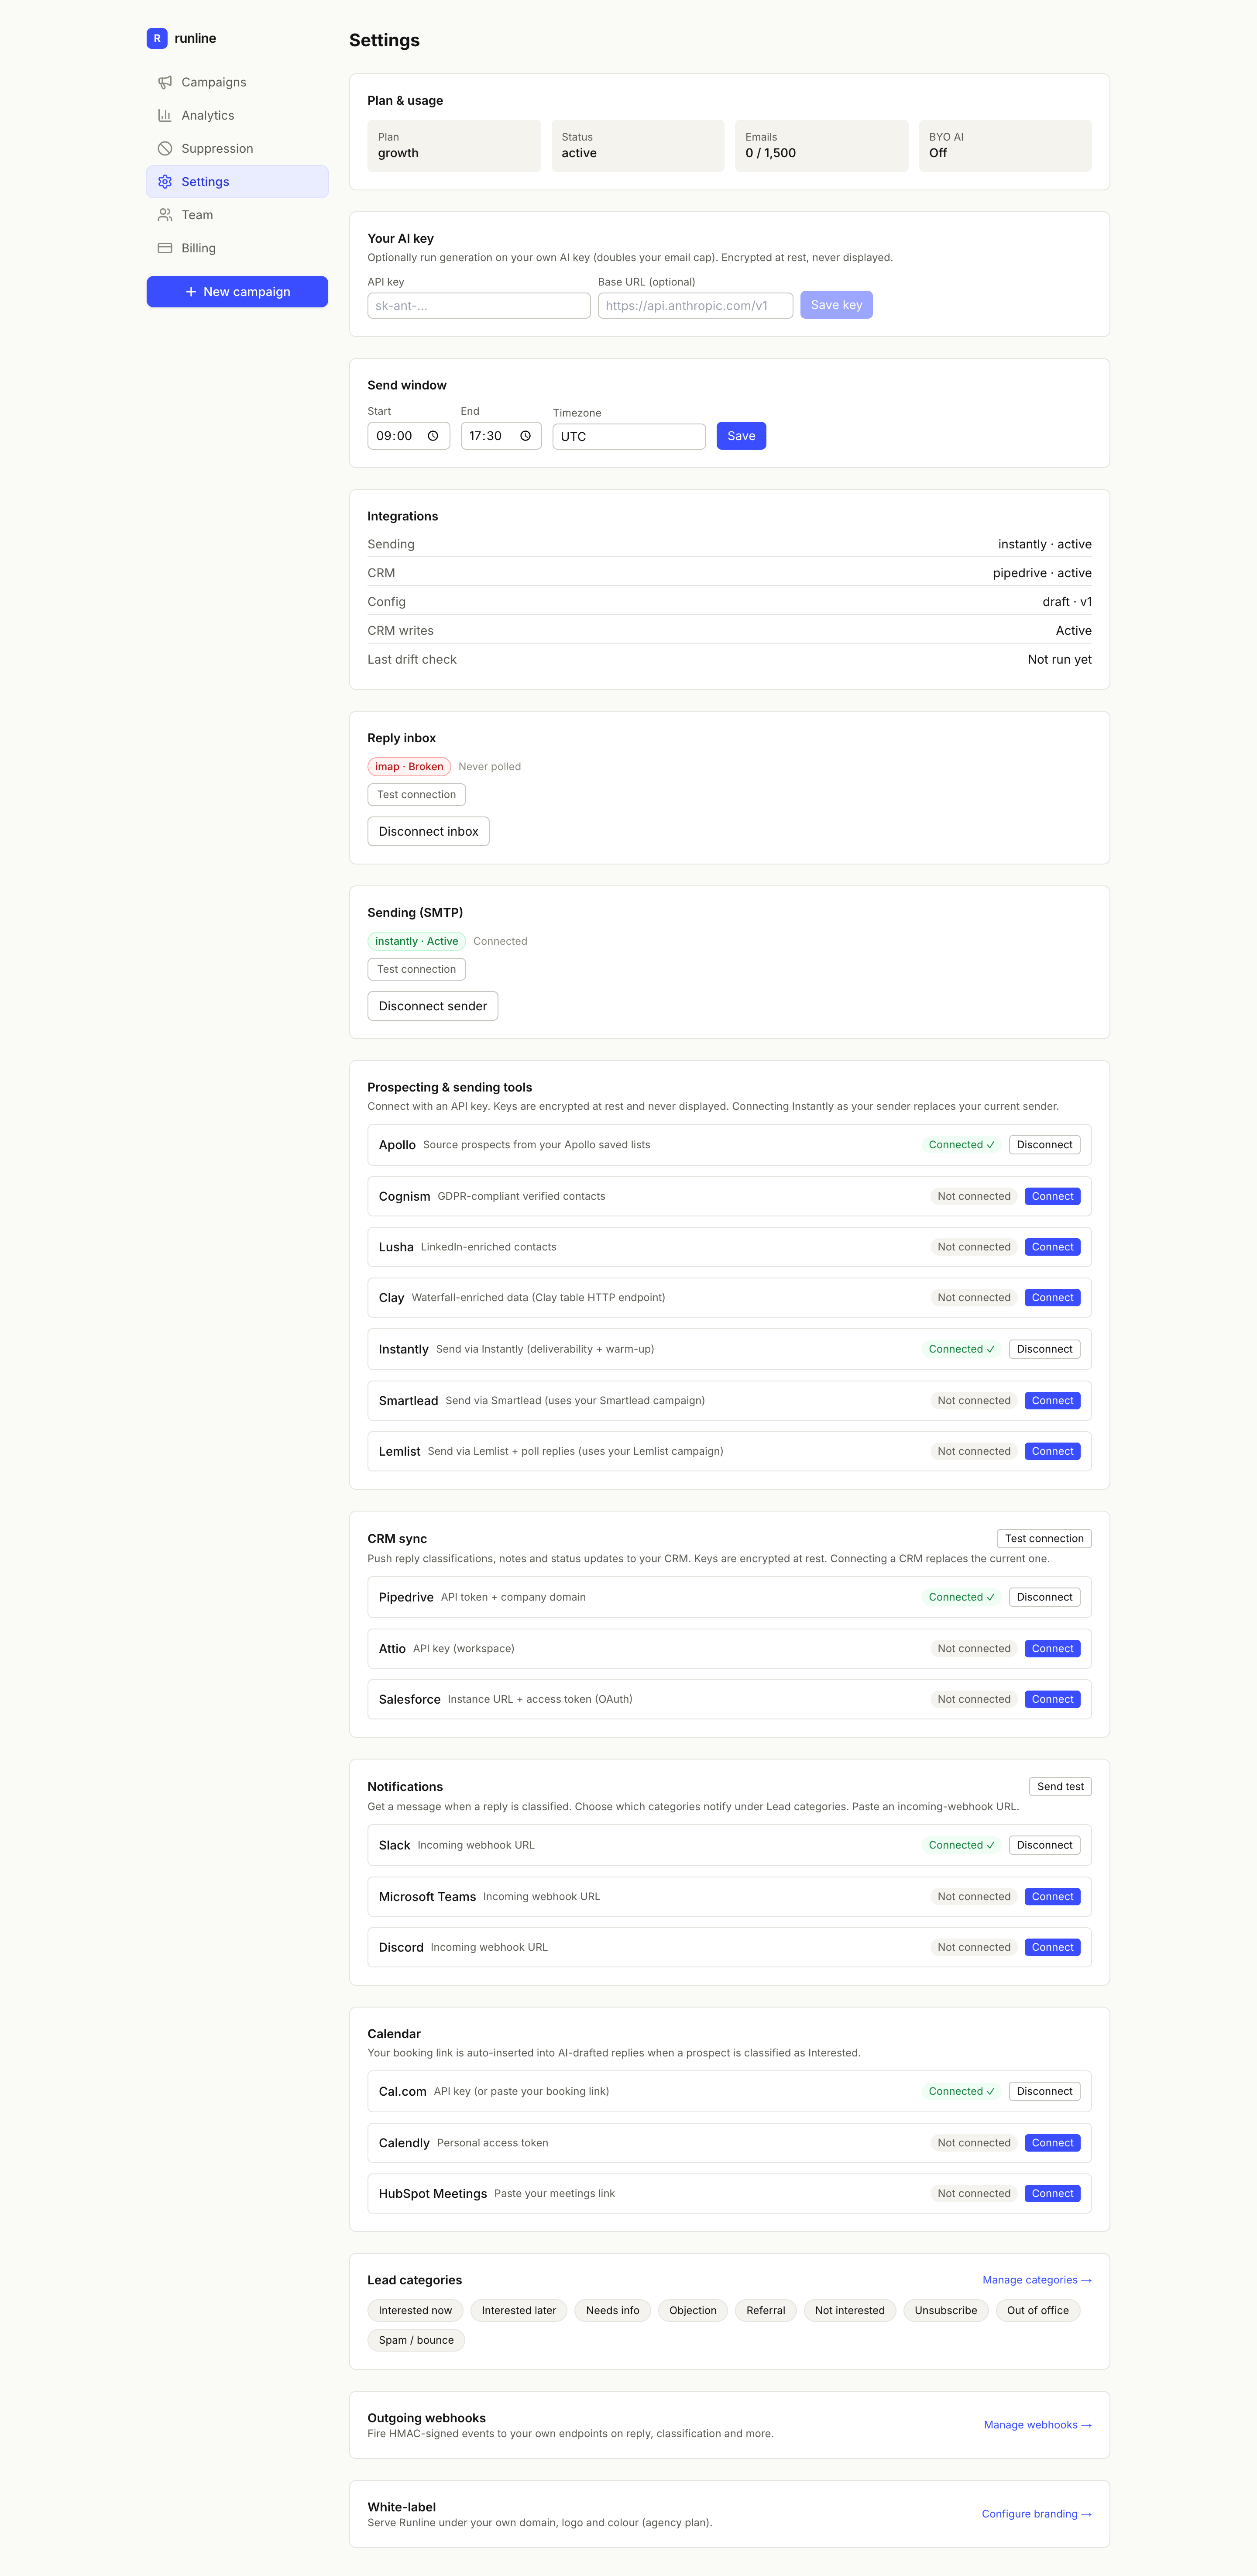Connect Attio CRM
Image resolution: width=1257 pixels, height=2576 pixels.
tap(1052, 1649)
